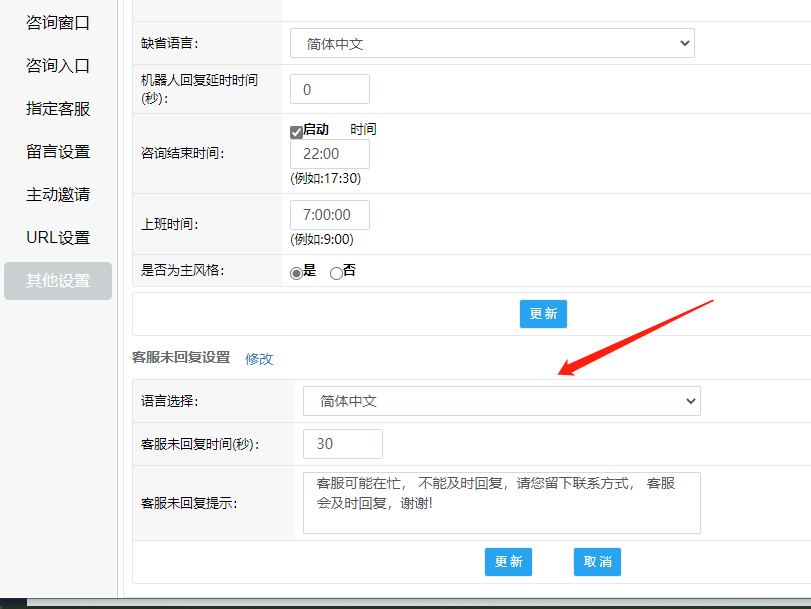The width and height of the screenshot is (811, 609).
Task: Go to 咨询入口 in the sidebar
Action: (58, 66)
